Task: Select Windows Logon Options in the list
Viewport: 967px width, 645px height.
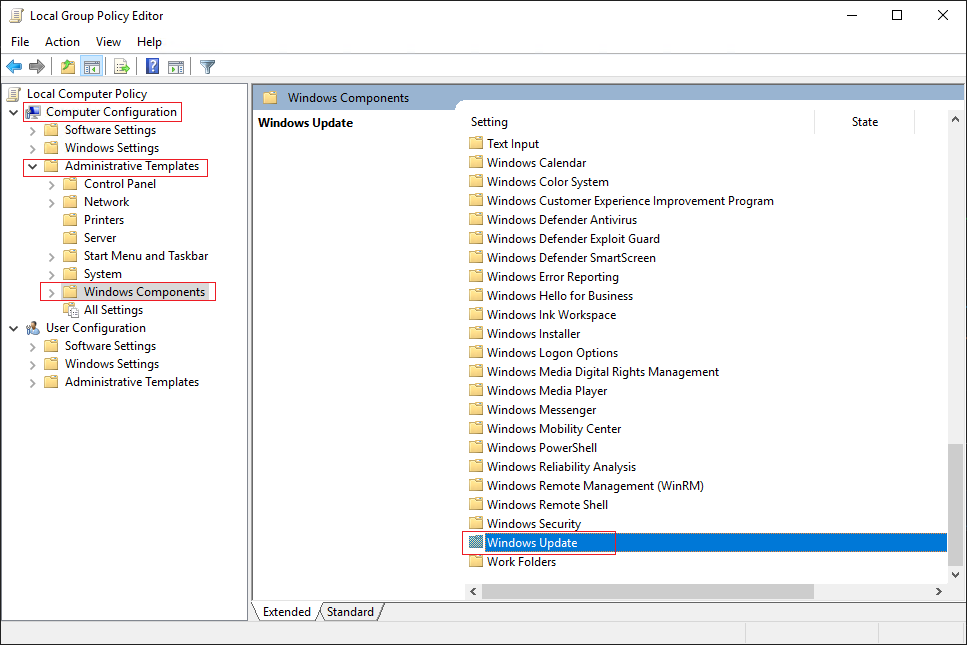Action: point(553,353)
